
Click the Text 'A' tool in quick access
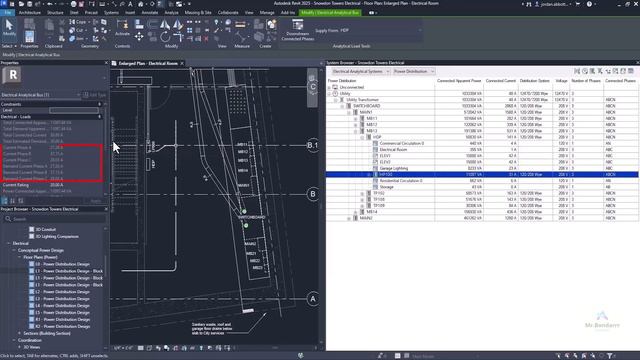(130, 4)
